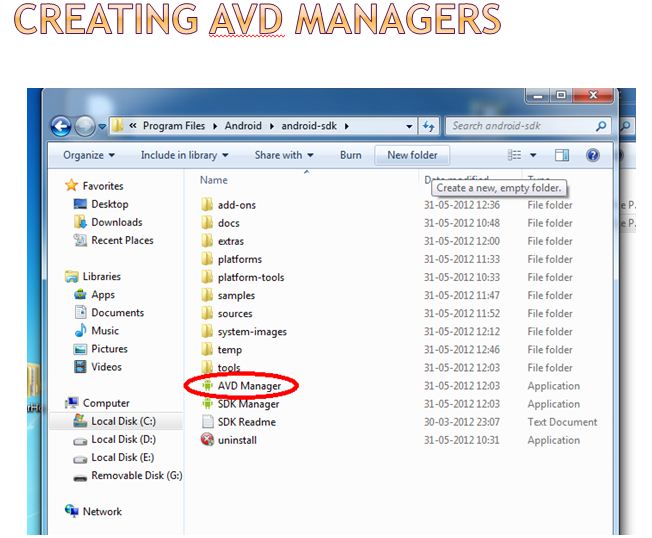Image resolution: width=652 pixels, height=538 pixels.
Task: Open the Pictures library
Action: [x=109, y=349]
